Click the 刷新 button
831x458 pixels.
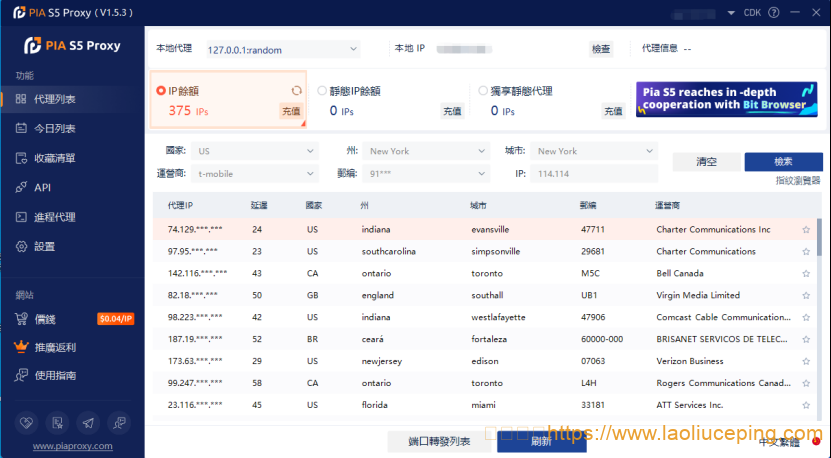(x=541, y=442)
